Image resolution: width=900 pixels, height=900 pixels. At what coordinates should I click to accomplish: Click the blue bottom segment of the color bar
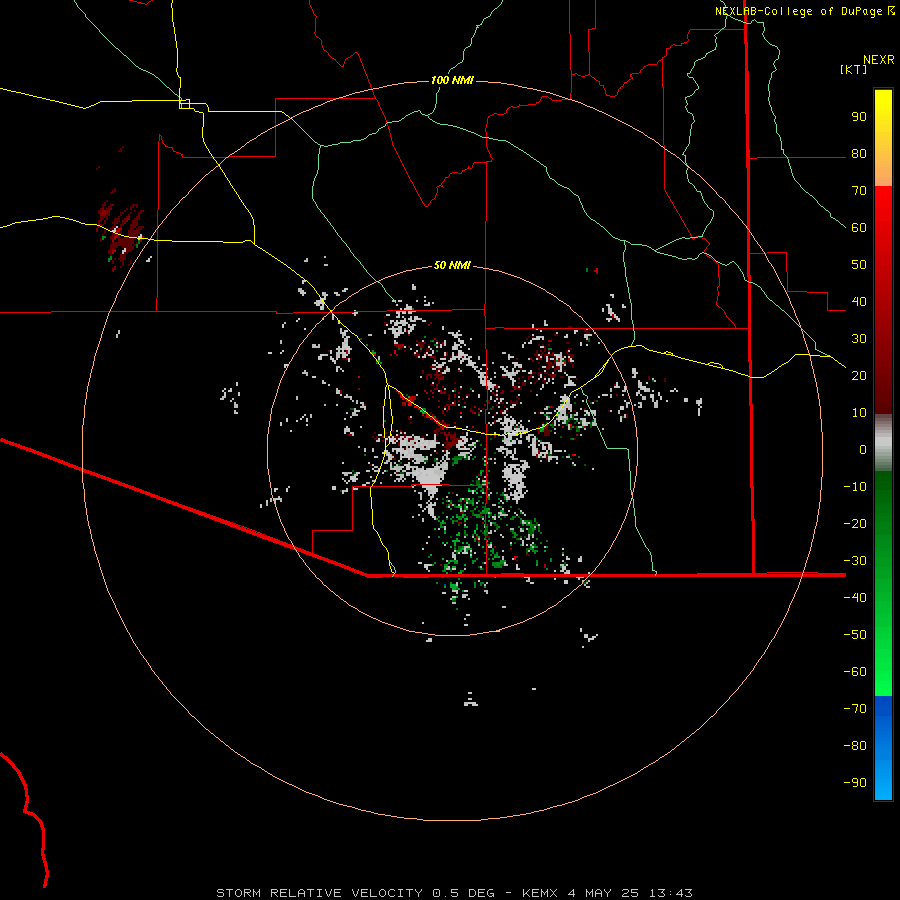click(883, 748)
